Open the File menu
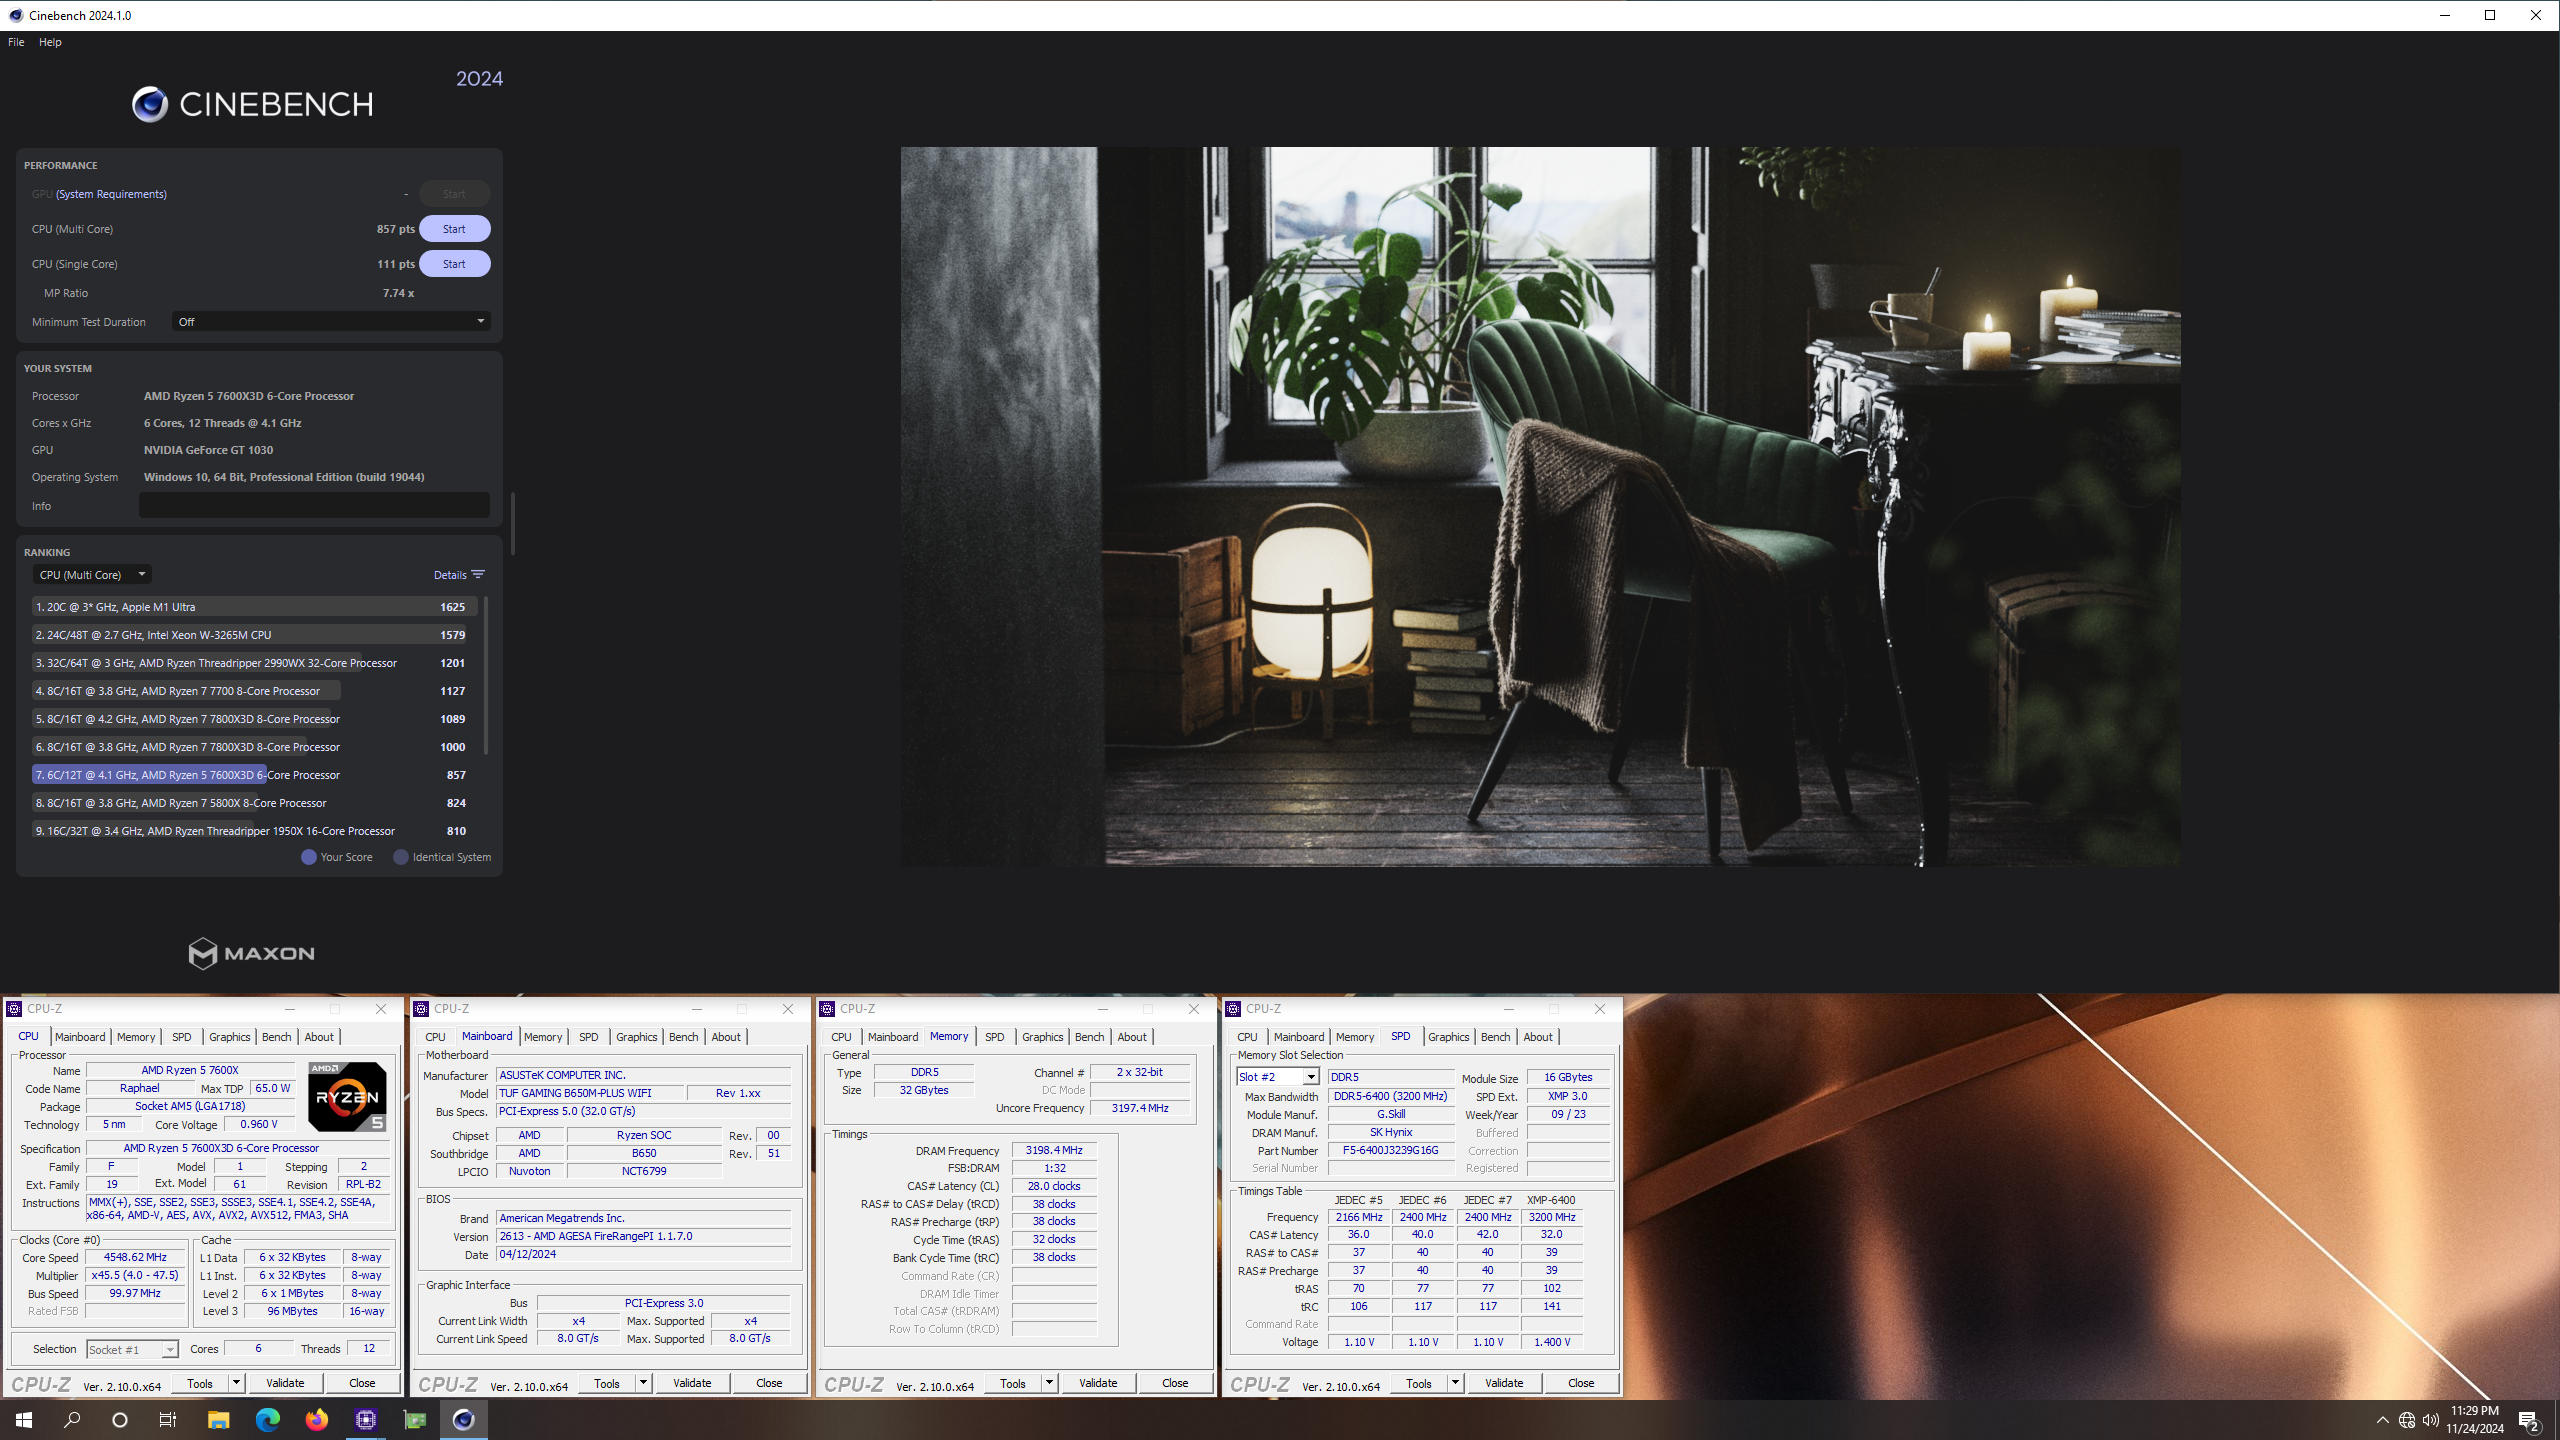Viewport: 2560px width, 1440px height. click(x=16, y=42)
